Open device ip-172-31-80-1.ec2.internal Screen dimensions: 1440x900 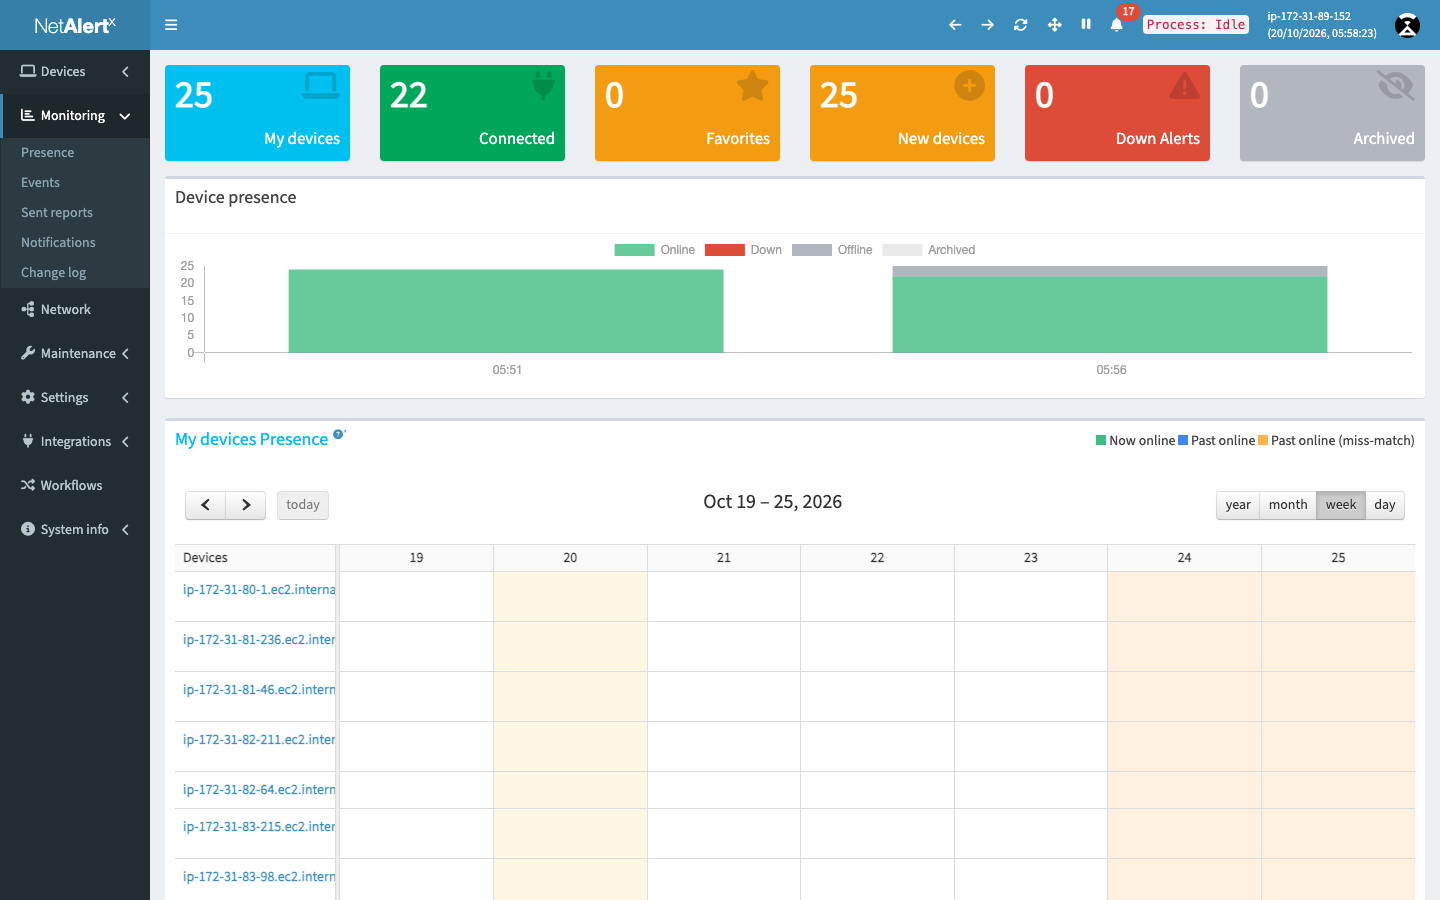pos(259,590)
